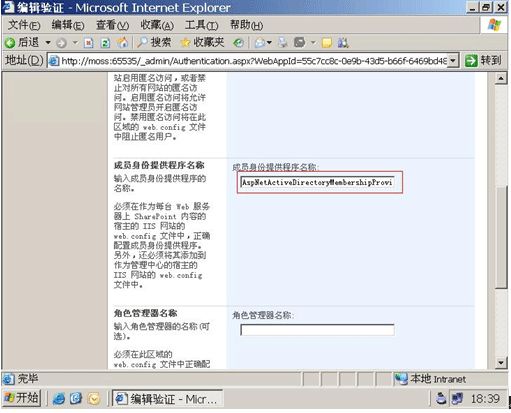
Task: Click the Windows flag logo throbber
Action: (494, 25)
